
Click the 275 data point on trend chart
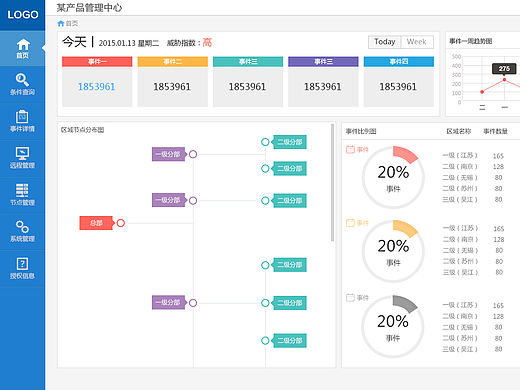click(504, 80)
